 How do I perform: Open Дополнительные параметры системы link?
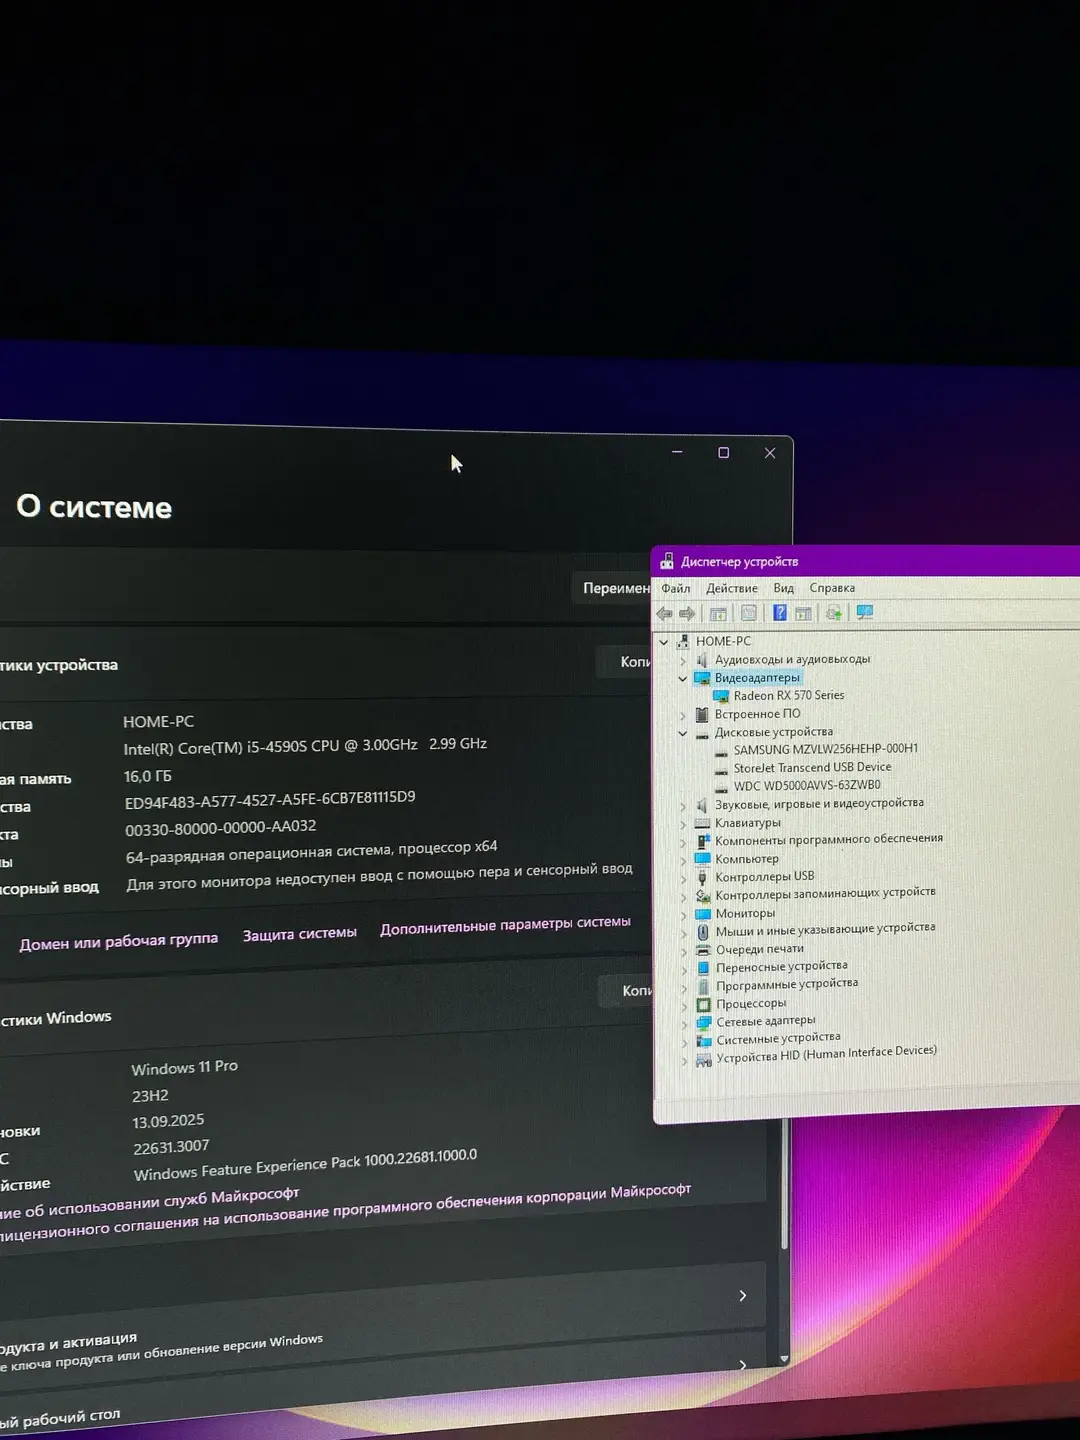505,925
